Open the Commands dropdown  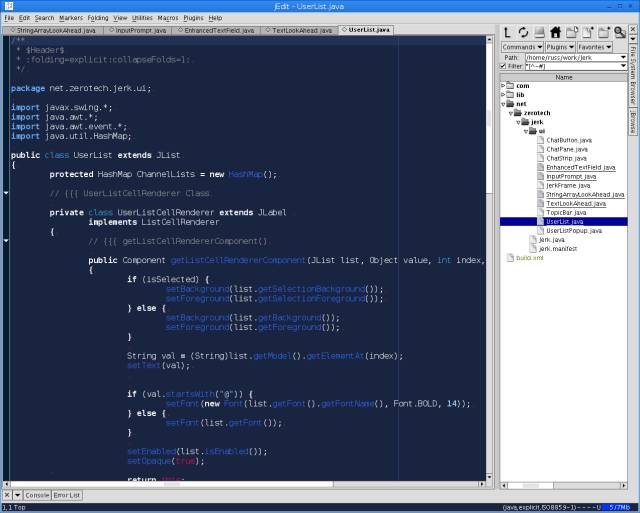click(522, 47)
